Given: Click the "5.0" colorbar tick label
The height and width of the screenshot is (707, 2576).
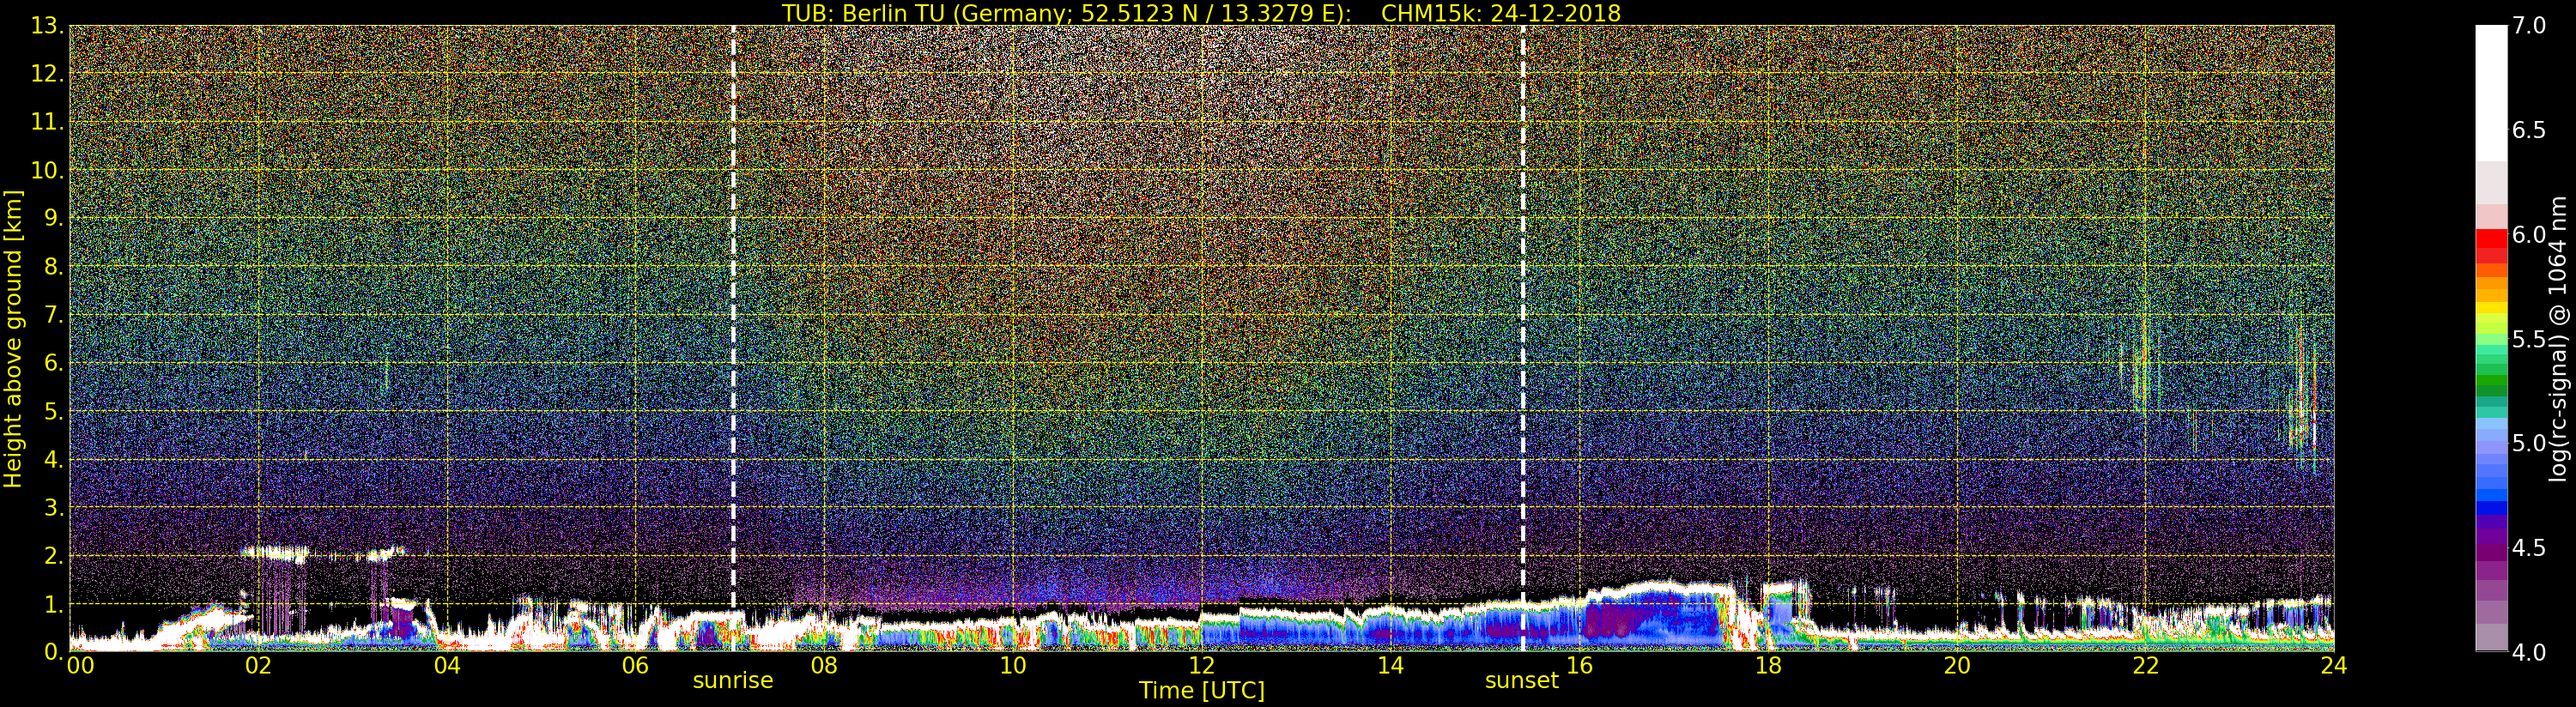Looking at the screenshot, I should [2529, 443].
